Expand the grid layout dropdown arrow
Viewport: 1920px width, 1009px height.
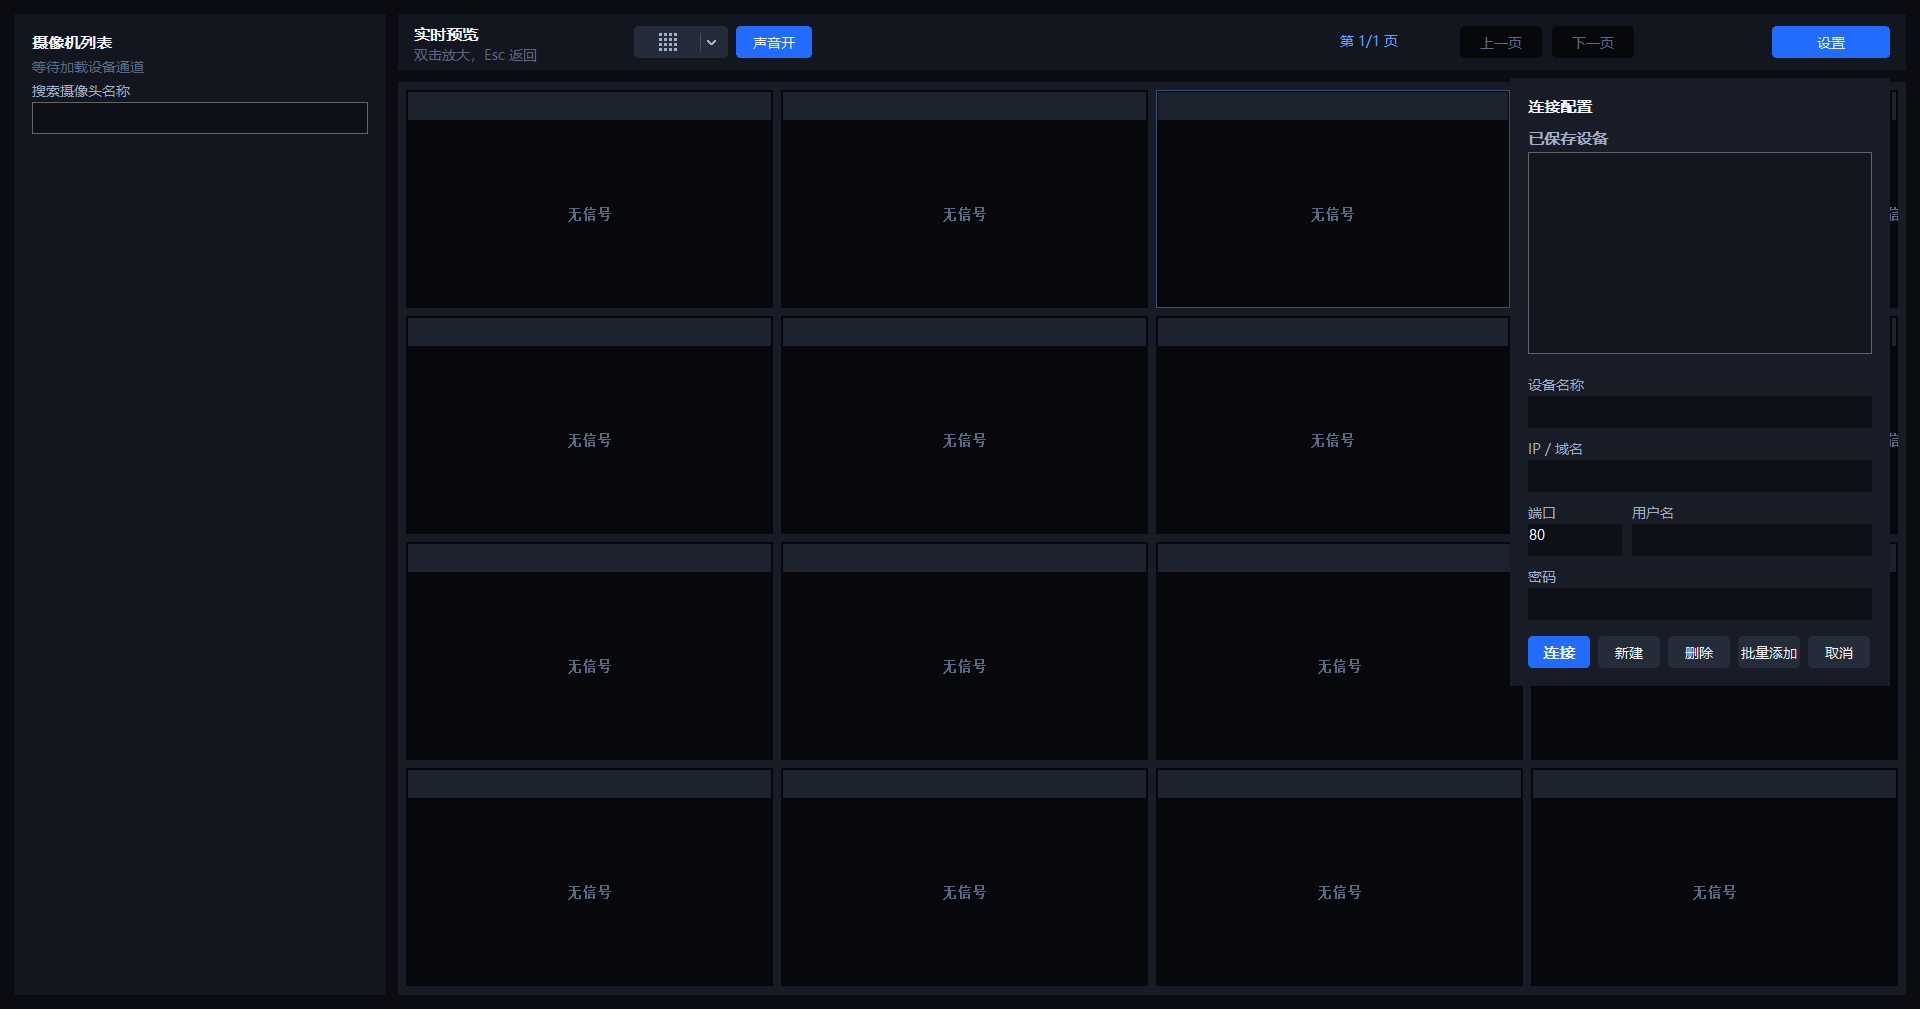tap(712, 42)
